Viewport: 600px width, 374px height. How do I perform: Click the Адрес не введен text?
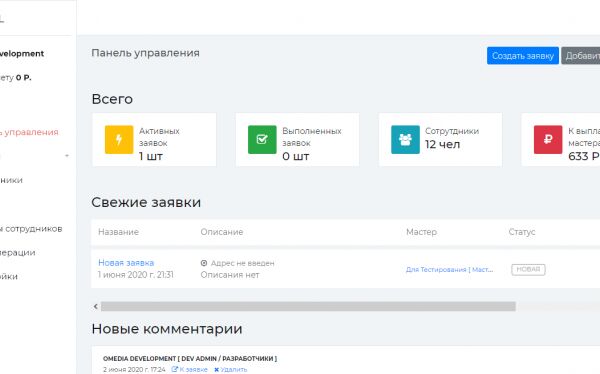[x=242, y=263]
